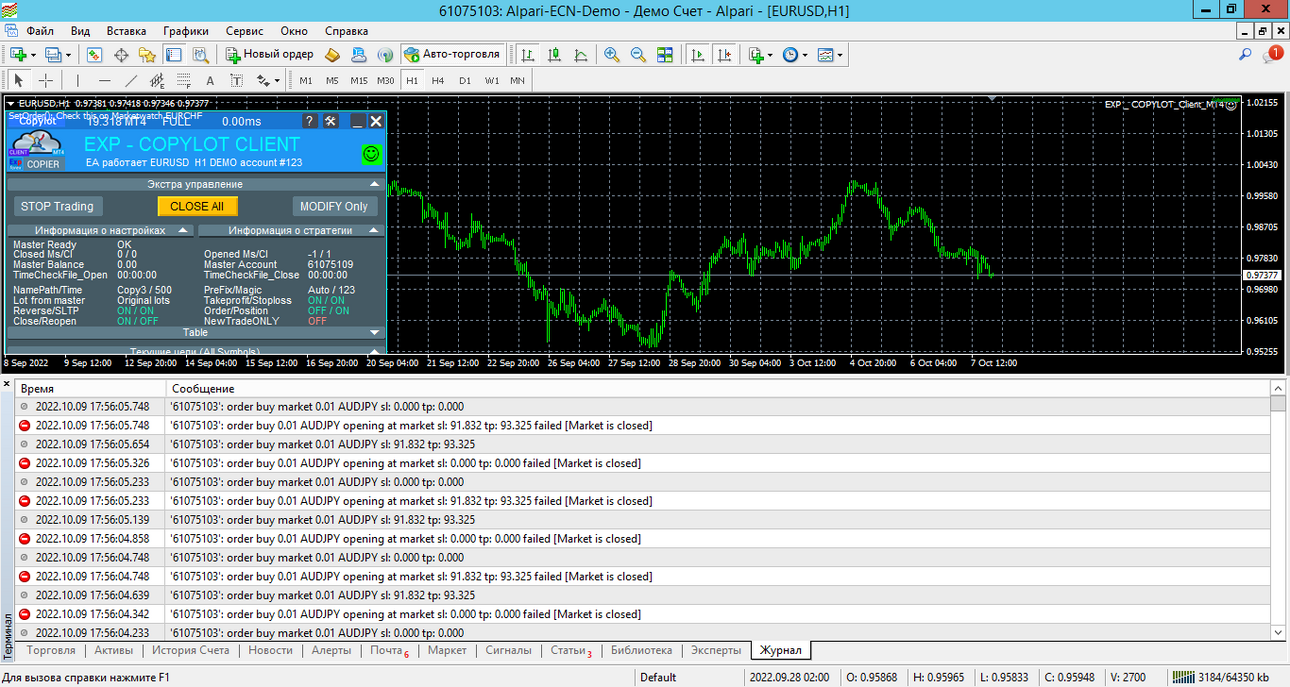Select the trendline tool
The width and height of the screenshot is (1290, 687).
point(131,80)
